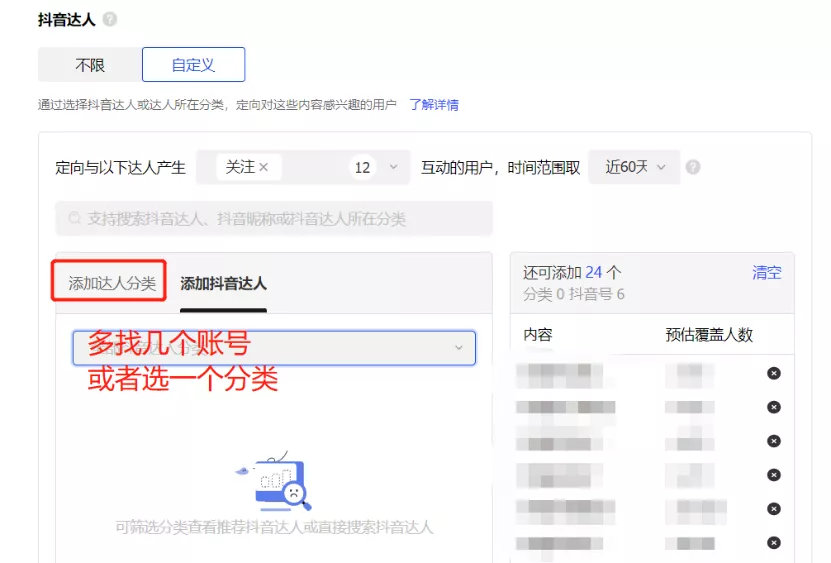Click the 还可添加 24 个 text
The height and width of the screenshot is (563, 831).
tap(572, 272)
